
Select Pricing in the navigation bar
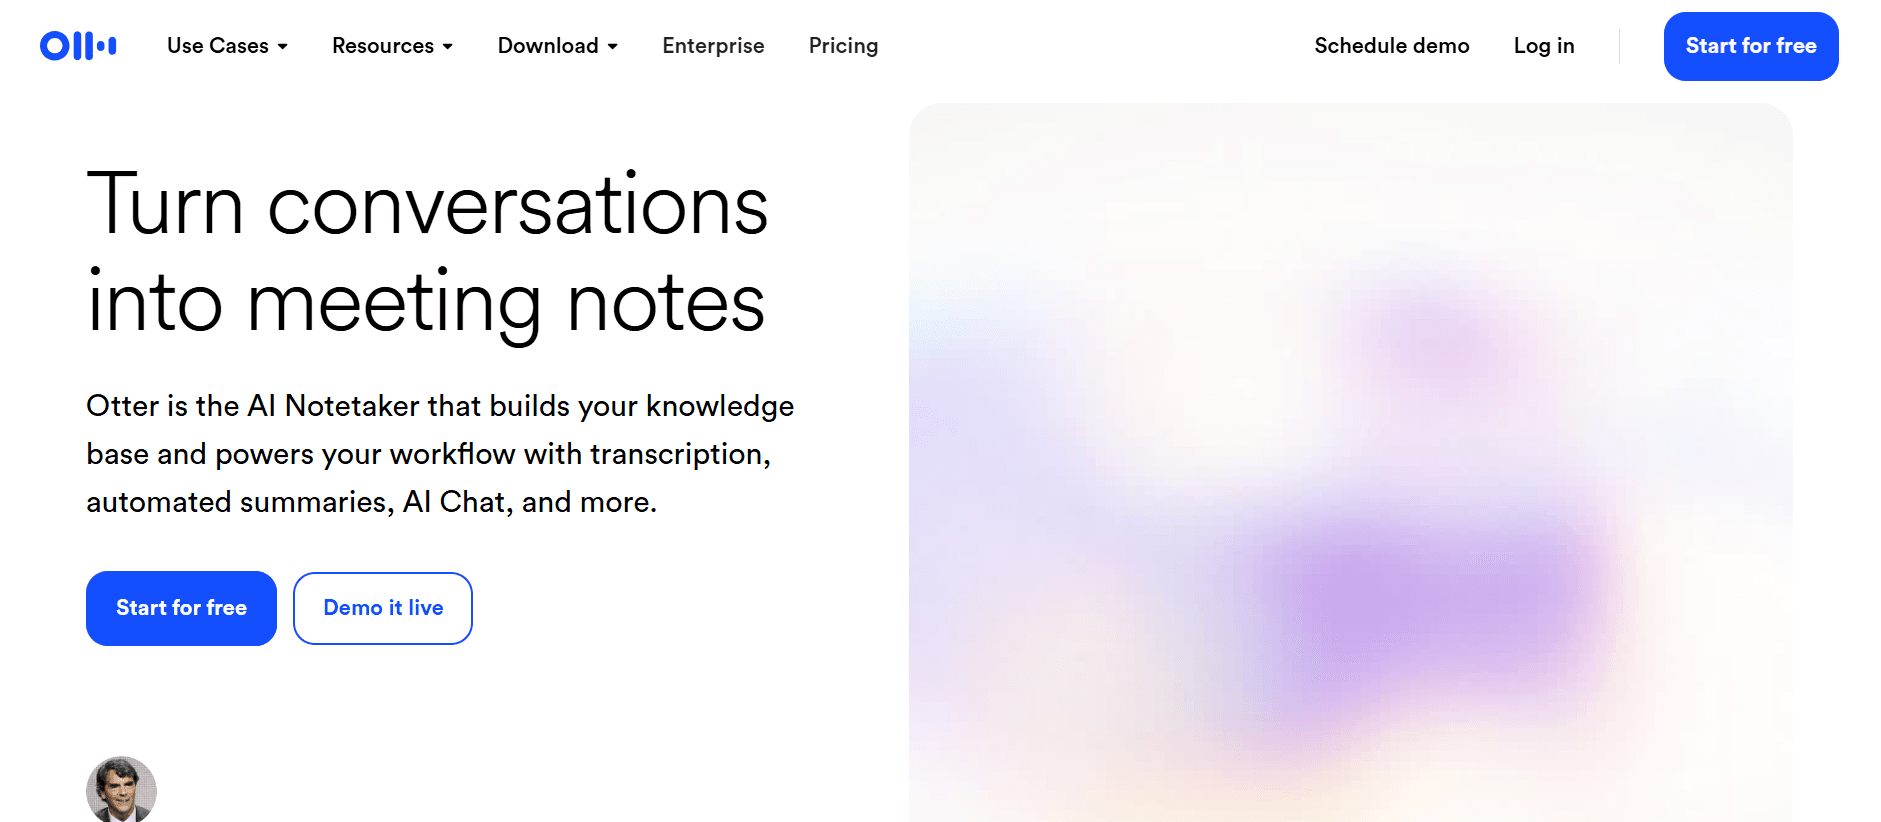[x=843, y=46]
